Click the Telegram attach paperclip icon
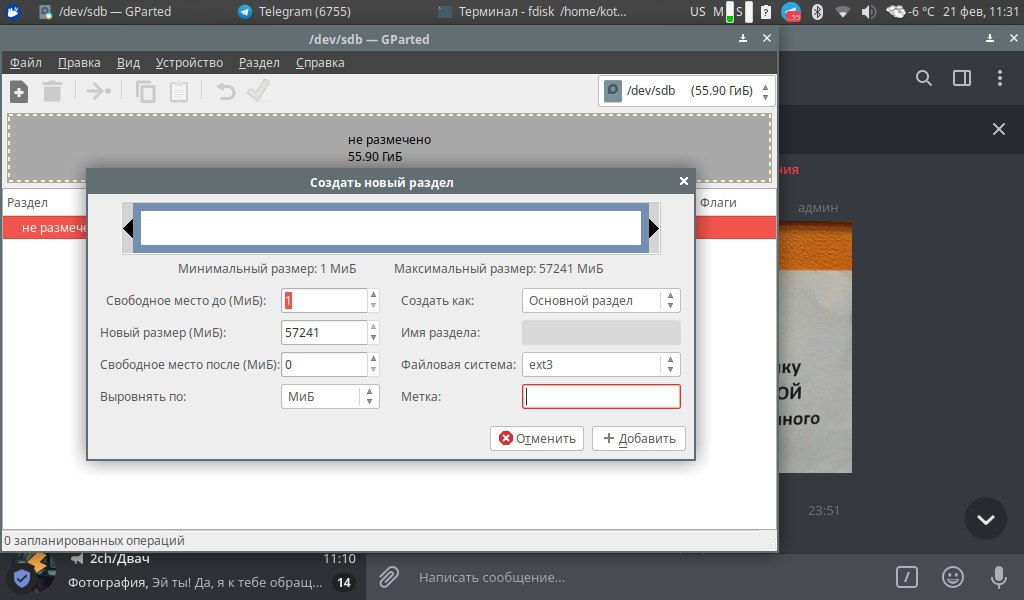1024x600 pixels. (x=389, y=577)
